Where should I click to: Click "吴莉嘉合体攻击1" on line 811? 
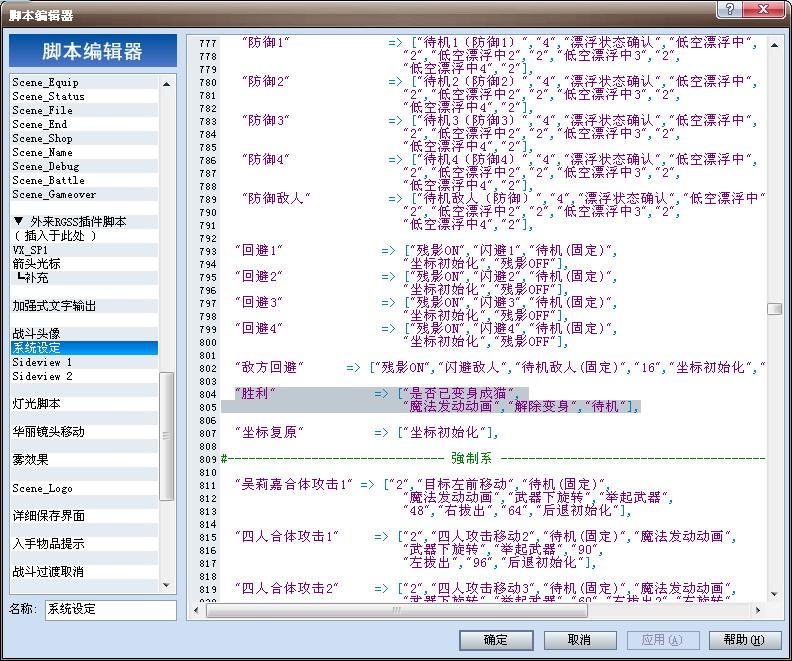pos(294,484)
